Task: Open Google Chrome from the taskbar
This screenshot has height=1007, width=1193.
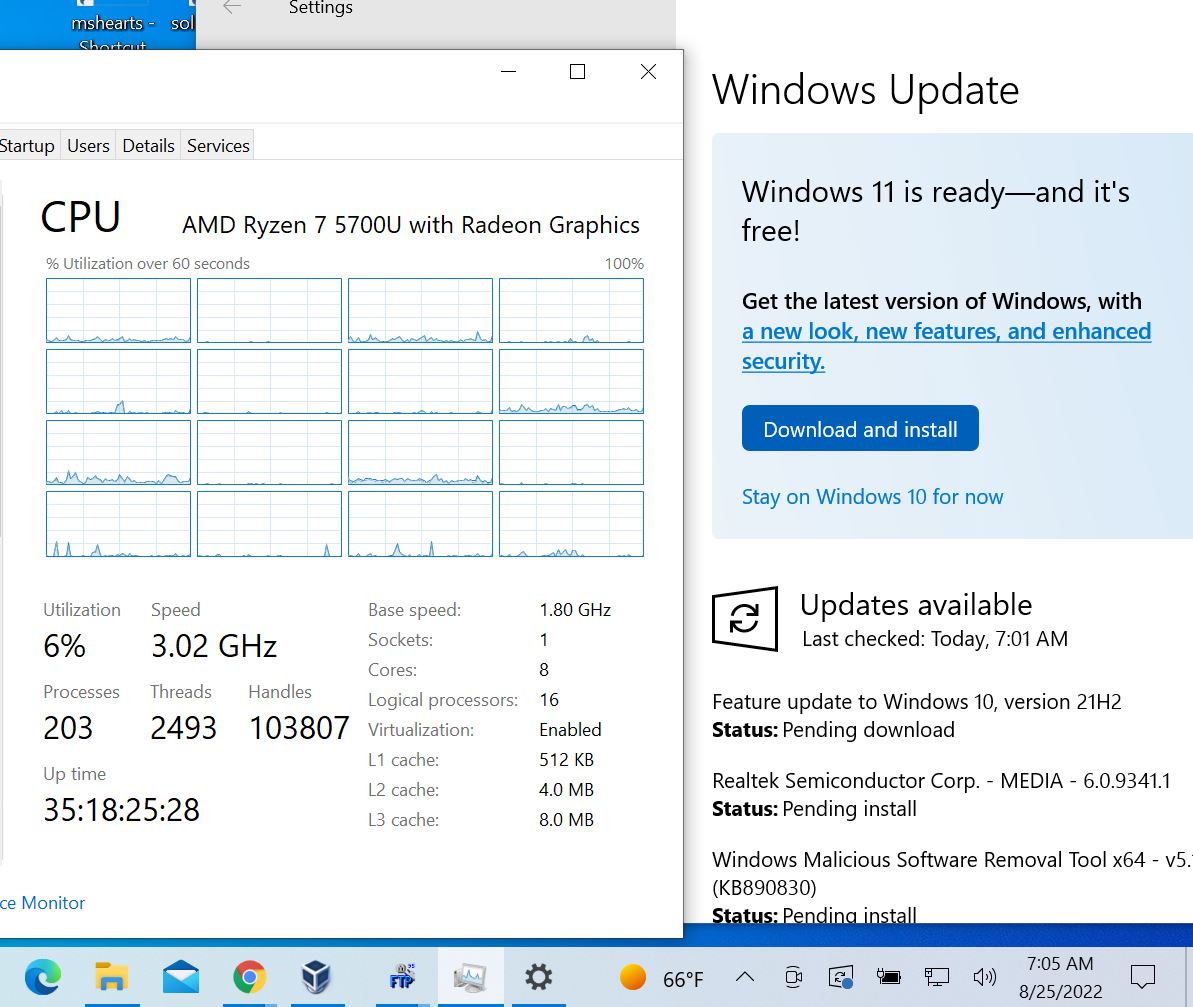Action: pyautogui.click(x=250, y=977)
